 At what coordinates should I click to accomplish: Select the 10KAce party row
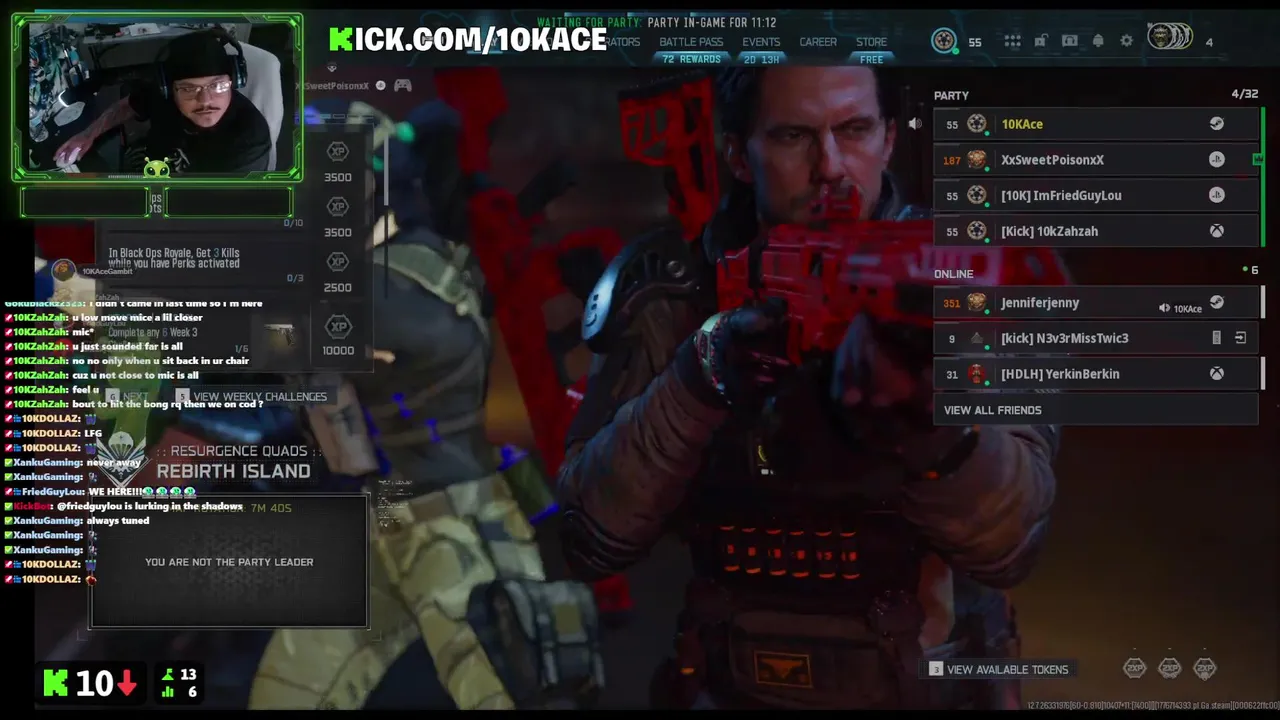tap(1095, 124)
